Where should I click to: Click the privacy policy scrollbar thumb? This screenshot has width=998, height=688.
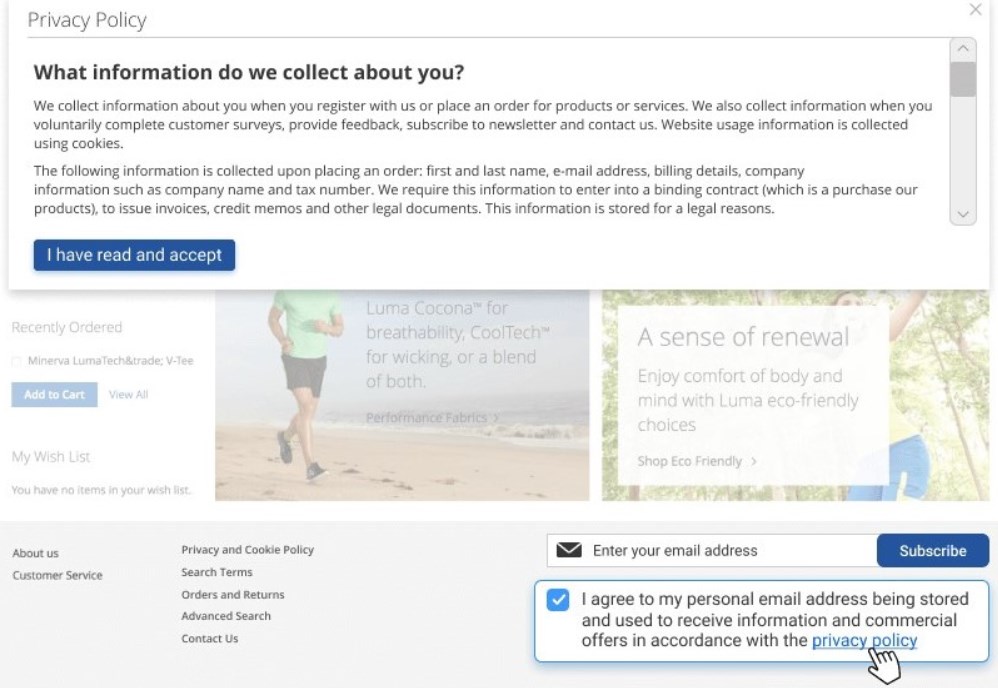962,79
